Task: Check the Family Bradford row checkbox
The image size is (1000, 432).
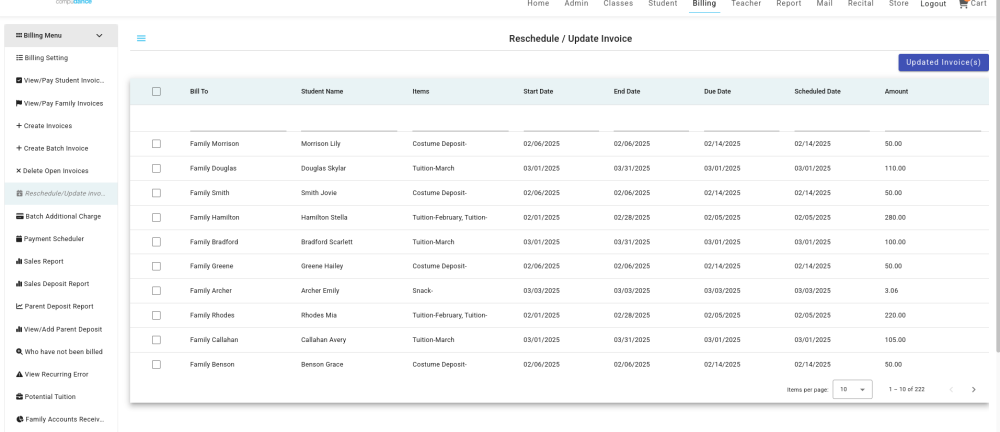Action: point(156,242)
